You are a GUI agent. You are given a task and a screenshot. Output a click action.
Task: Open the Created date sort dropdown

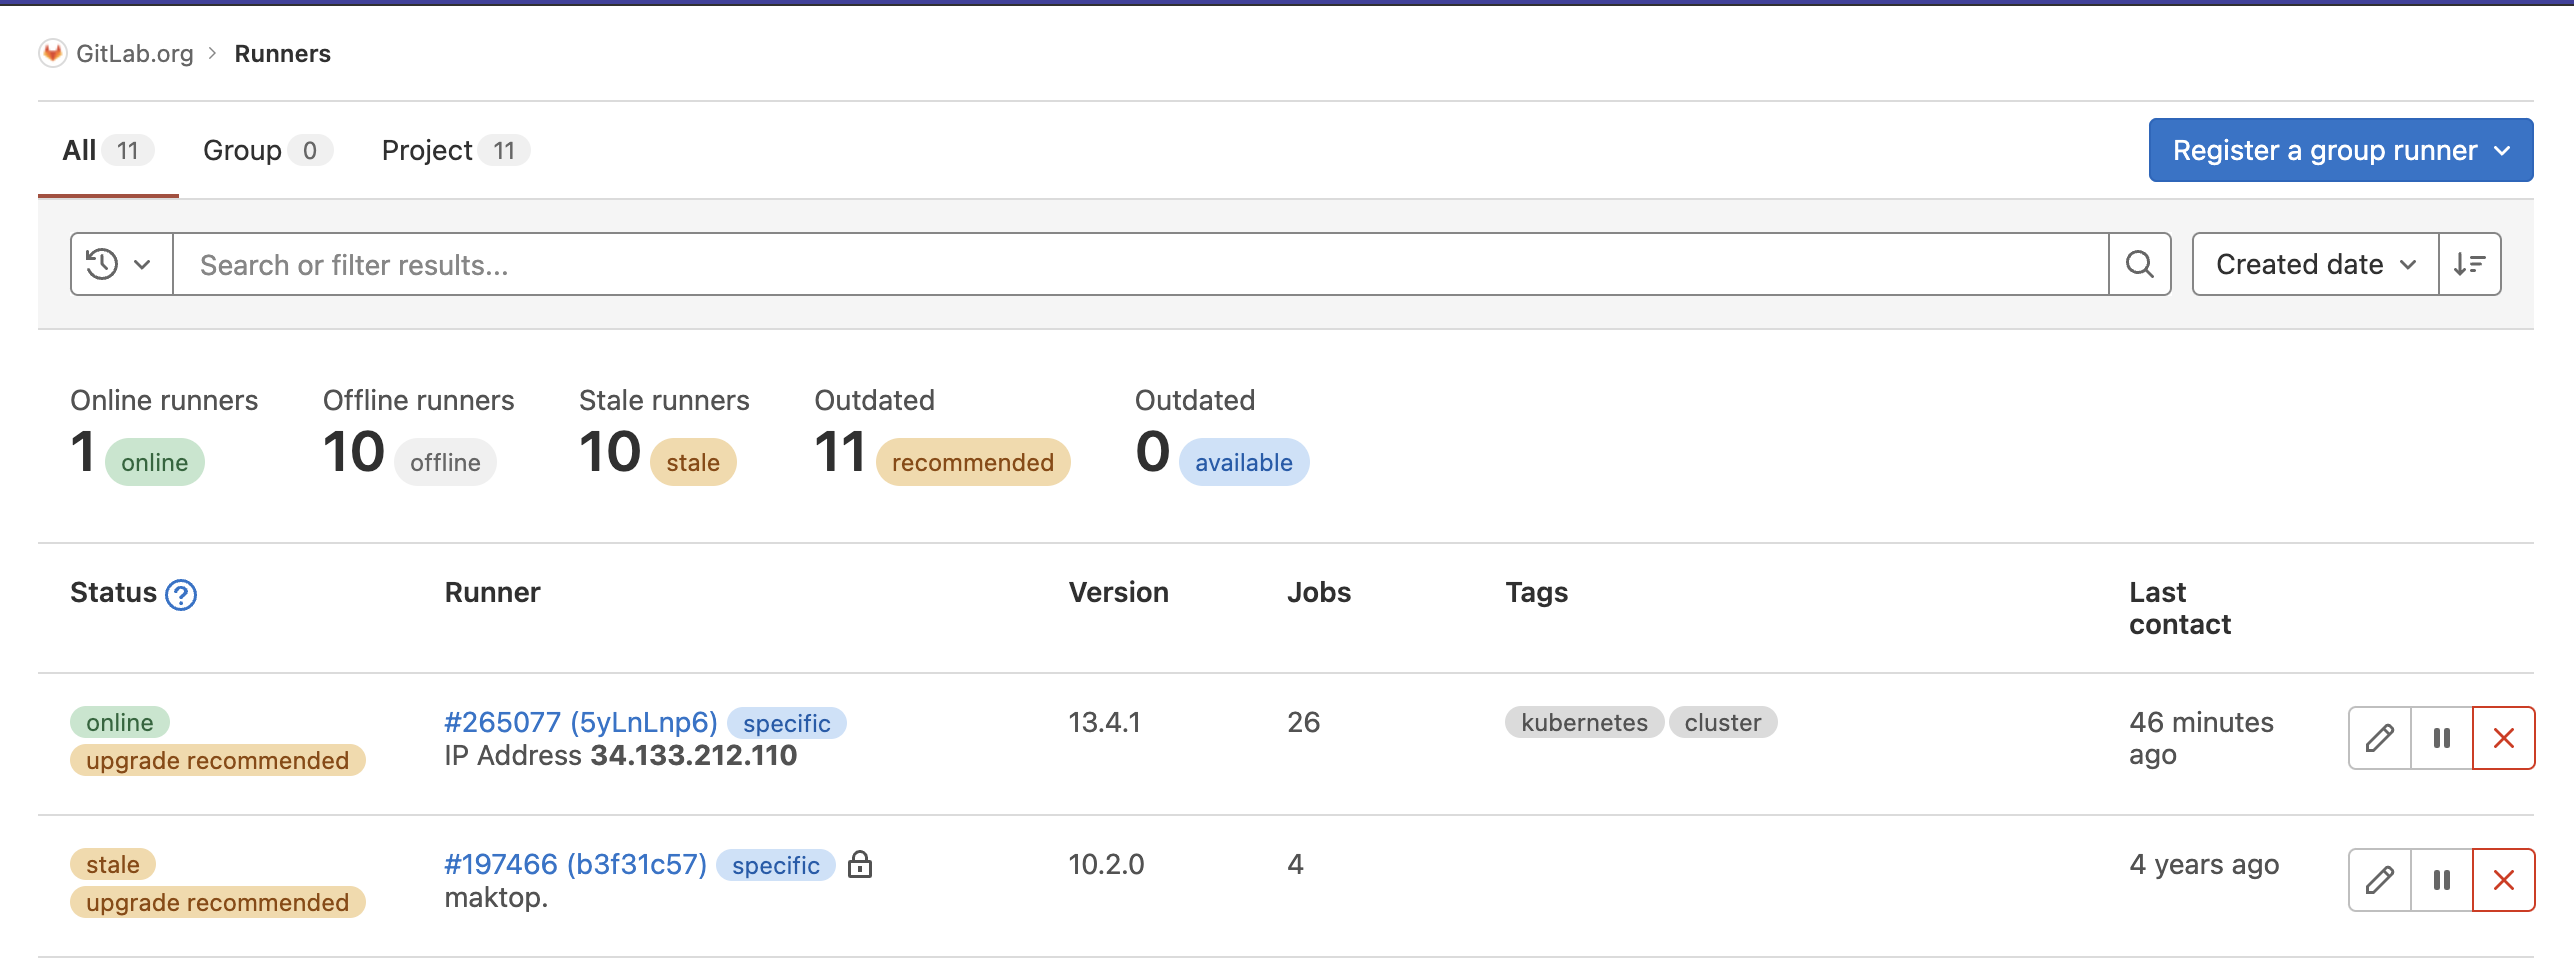tap(2314, 264)
